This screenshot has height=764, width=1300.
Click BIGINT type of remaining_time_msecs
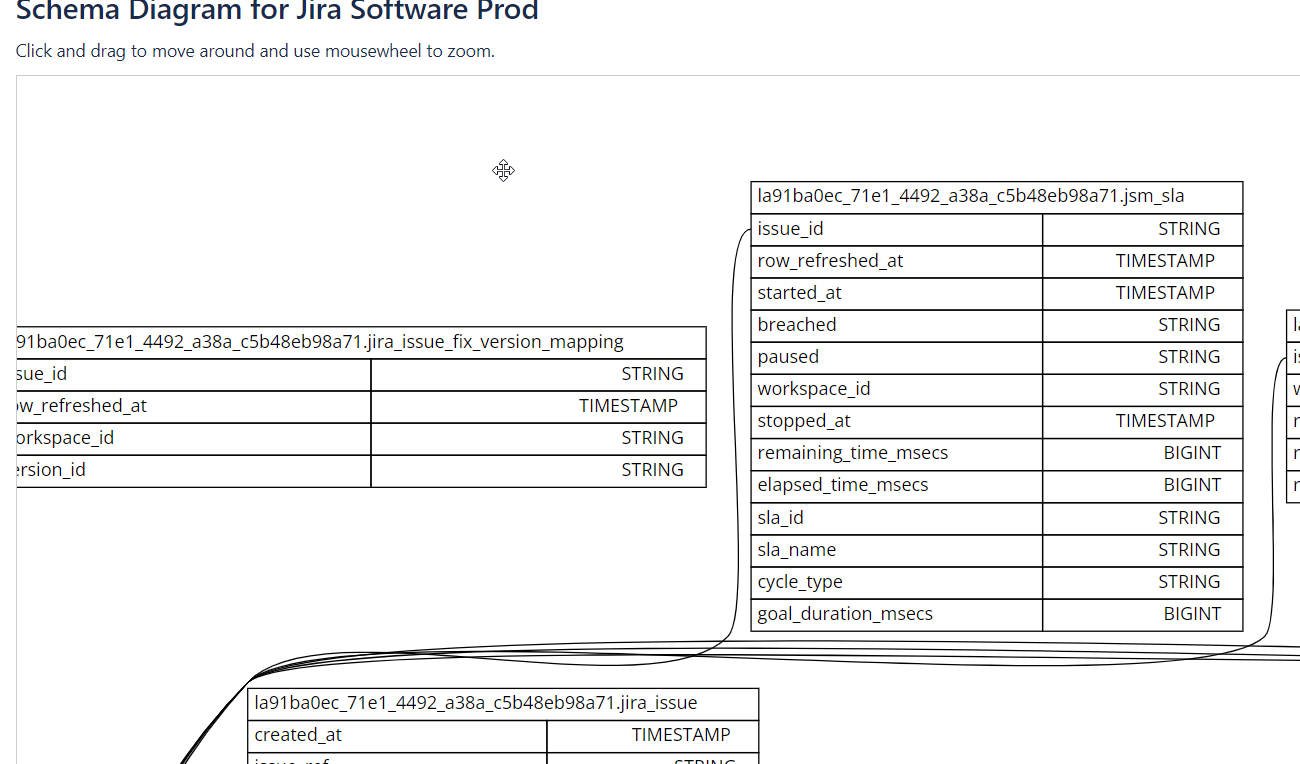[1192, 453]
